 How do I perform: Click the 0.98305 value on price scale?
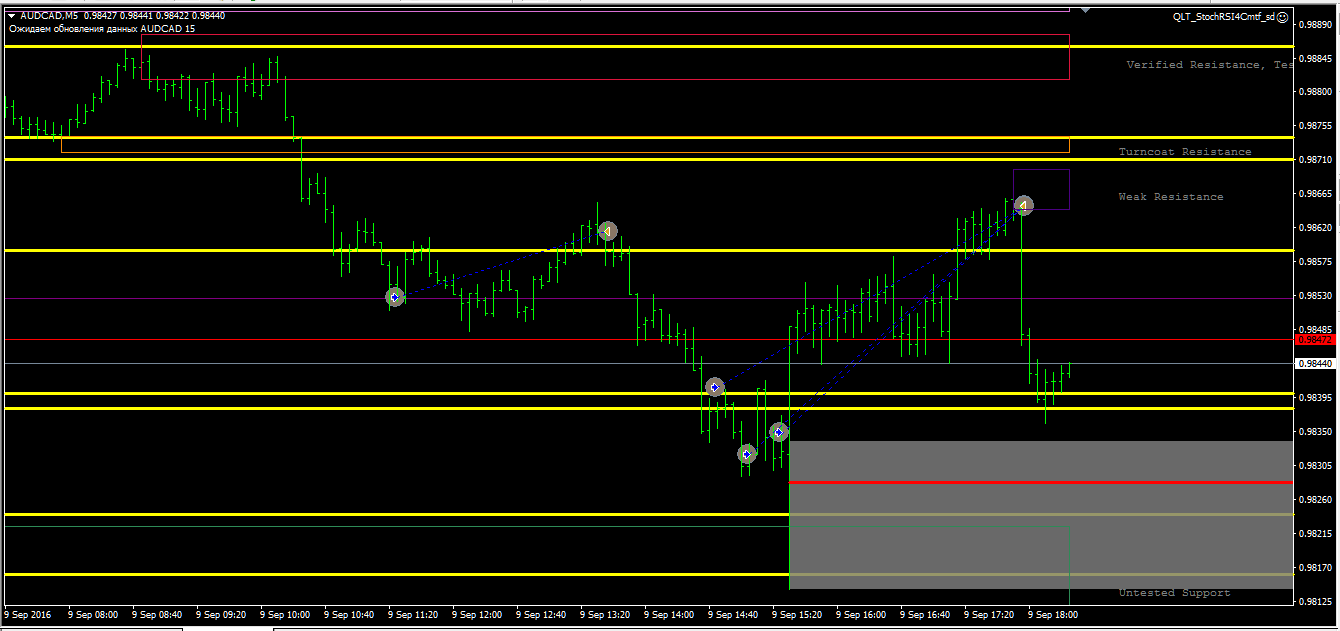click(1315, 466)
